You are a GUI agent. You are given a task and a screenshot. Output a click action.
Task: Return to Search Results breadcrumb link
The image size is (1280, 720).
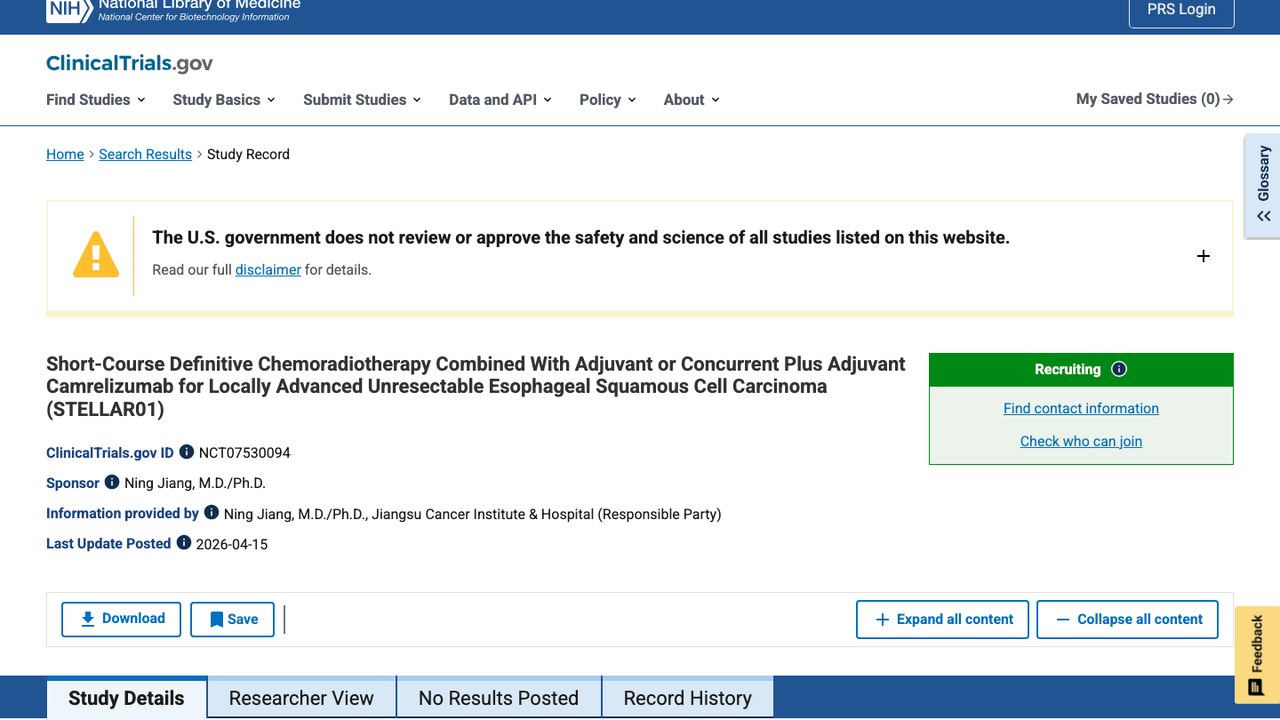pyautogui.click(x=145, y=154)
